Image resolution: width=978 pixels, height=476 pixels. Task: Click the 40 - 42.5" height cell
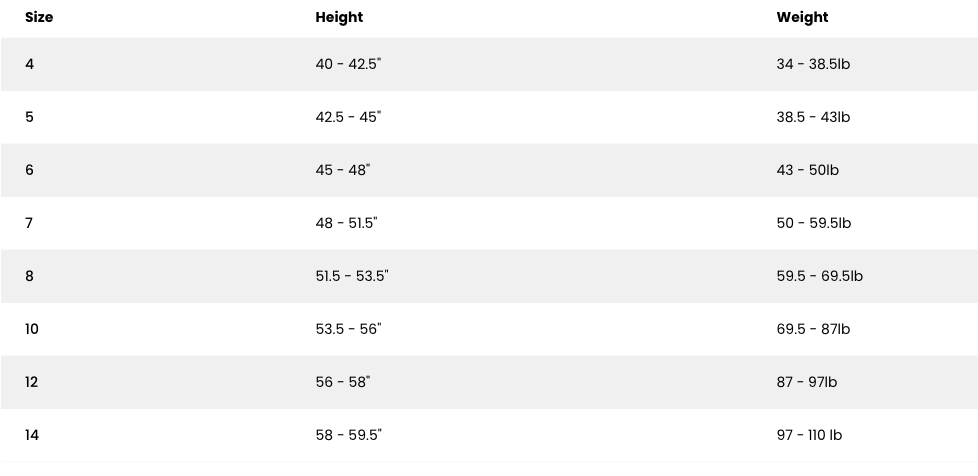coord(348,64)
